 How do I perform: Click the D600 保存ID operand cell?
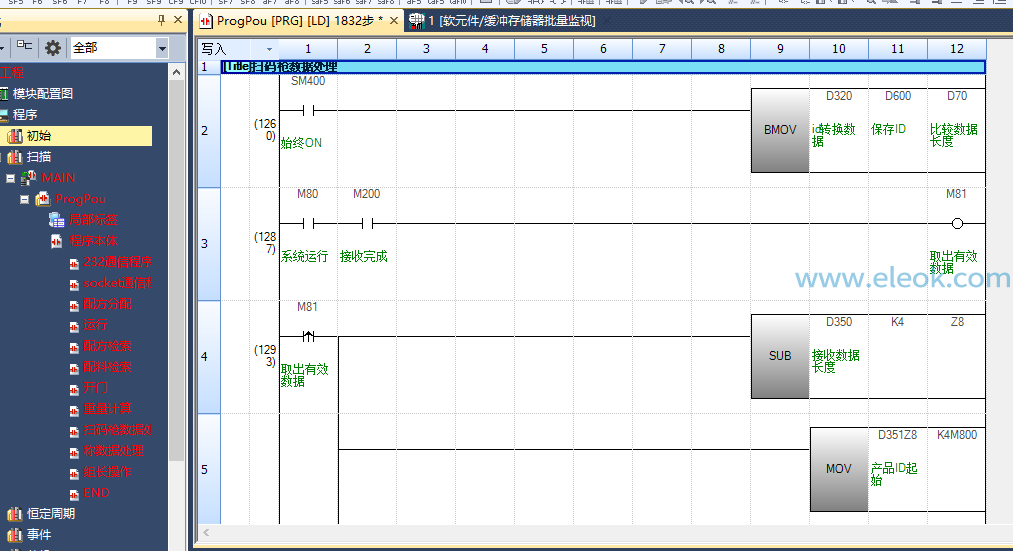tap(898, 130)
